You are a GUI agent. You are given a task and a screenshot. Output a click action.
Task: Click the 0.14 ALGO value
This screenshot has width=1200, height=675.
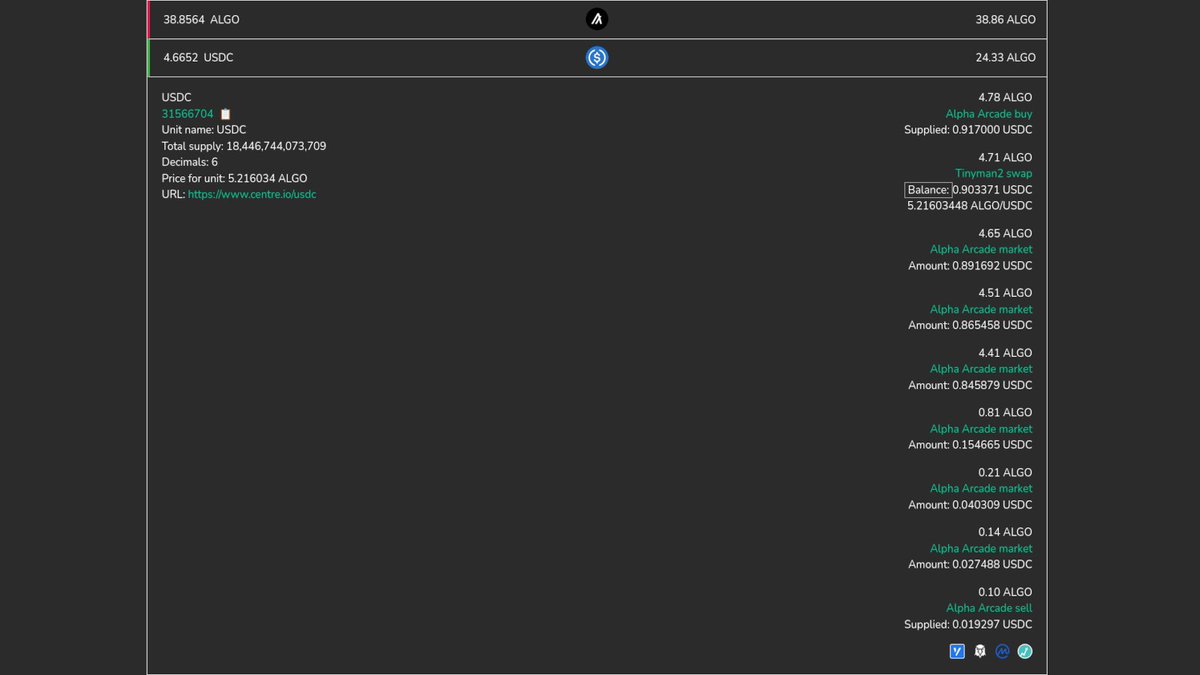tap(1005, 532)
